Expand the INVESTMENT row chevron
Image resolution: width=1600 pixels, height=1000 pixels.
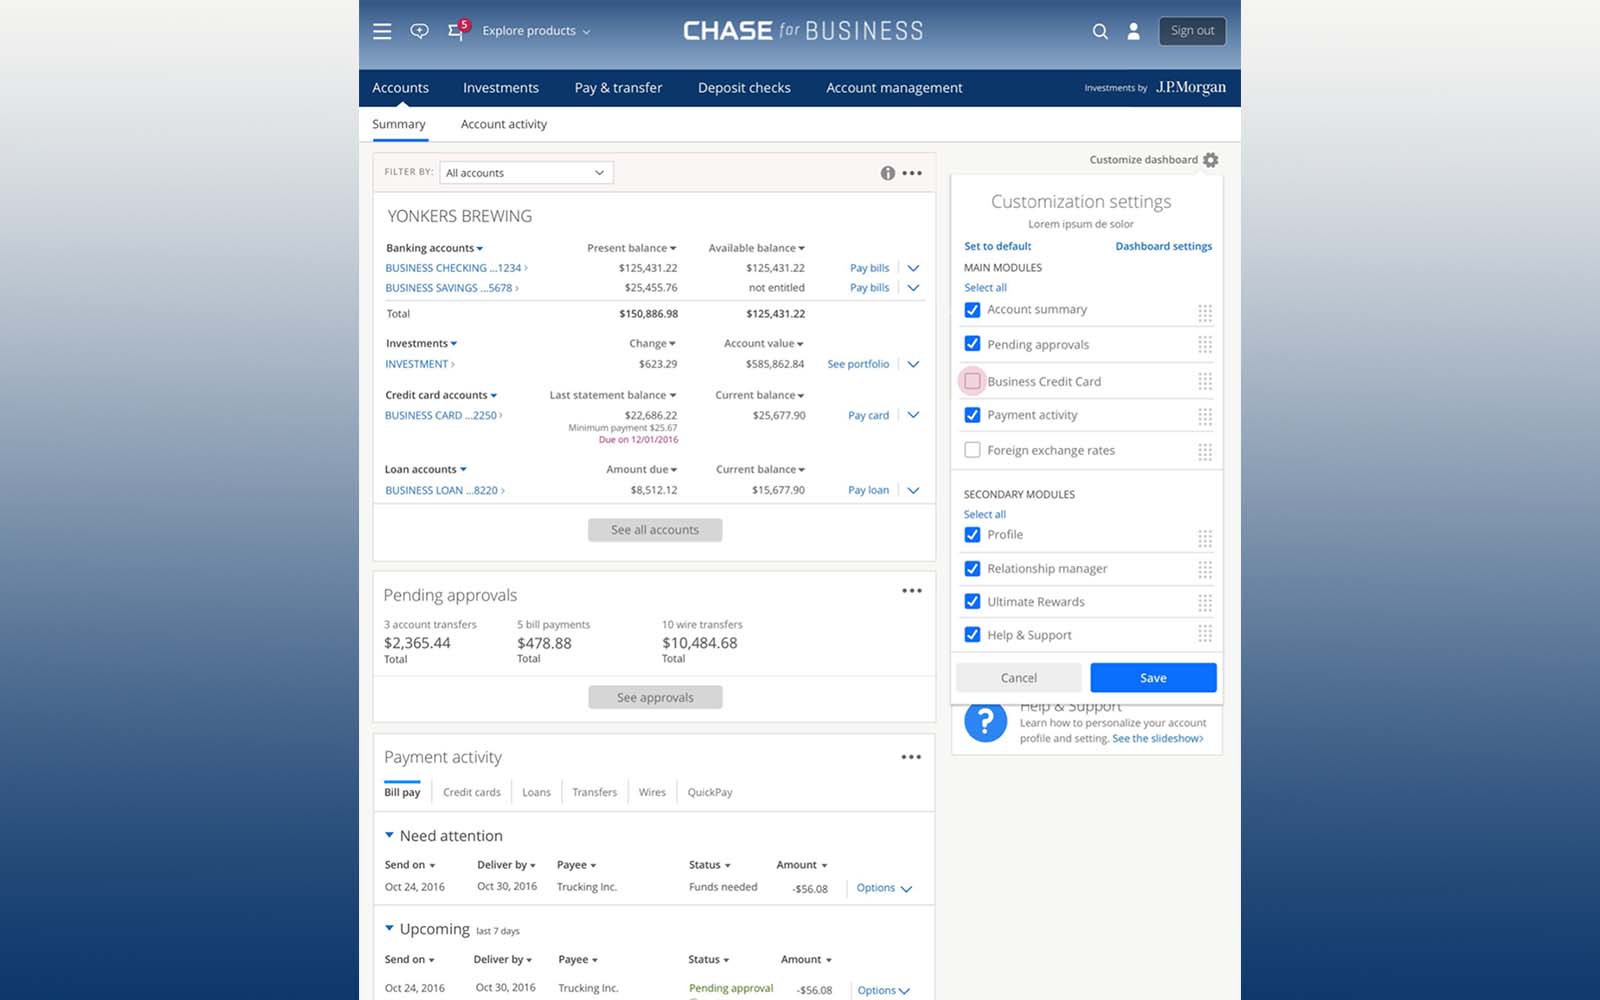click(x=913, y=364)
